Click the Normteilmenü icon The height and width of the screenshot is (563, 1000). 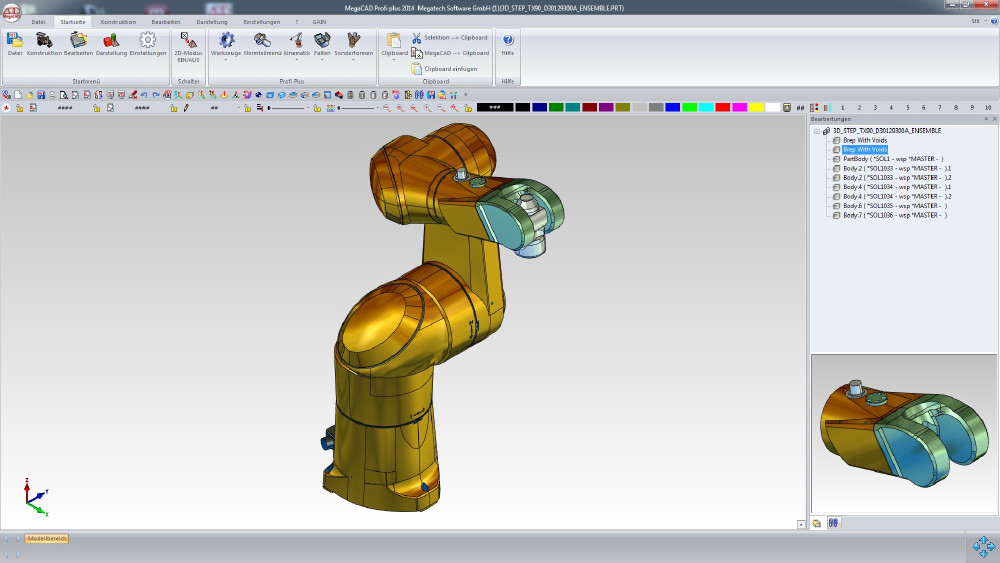click(262, 40)
